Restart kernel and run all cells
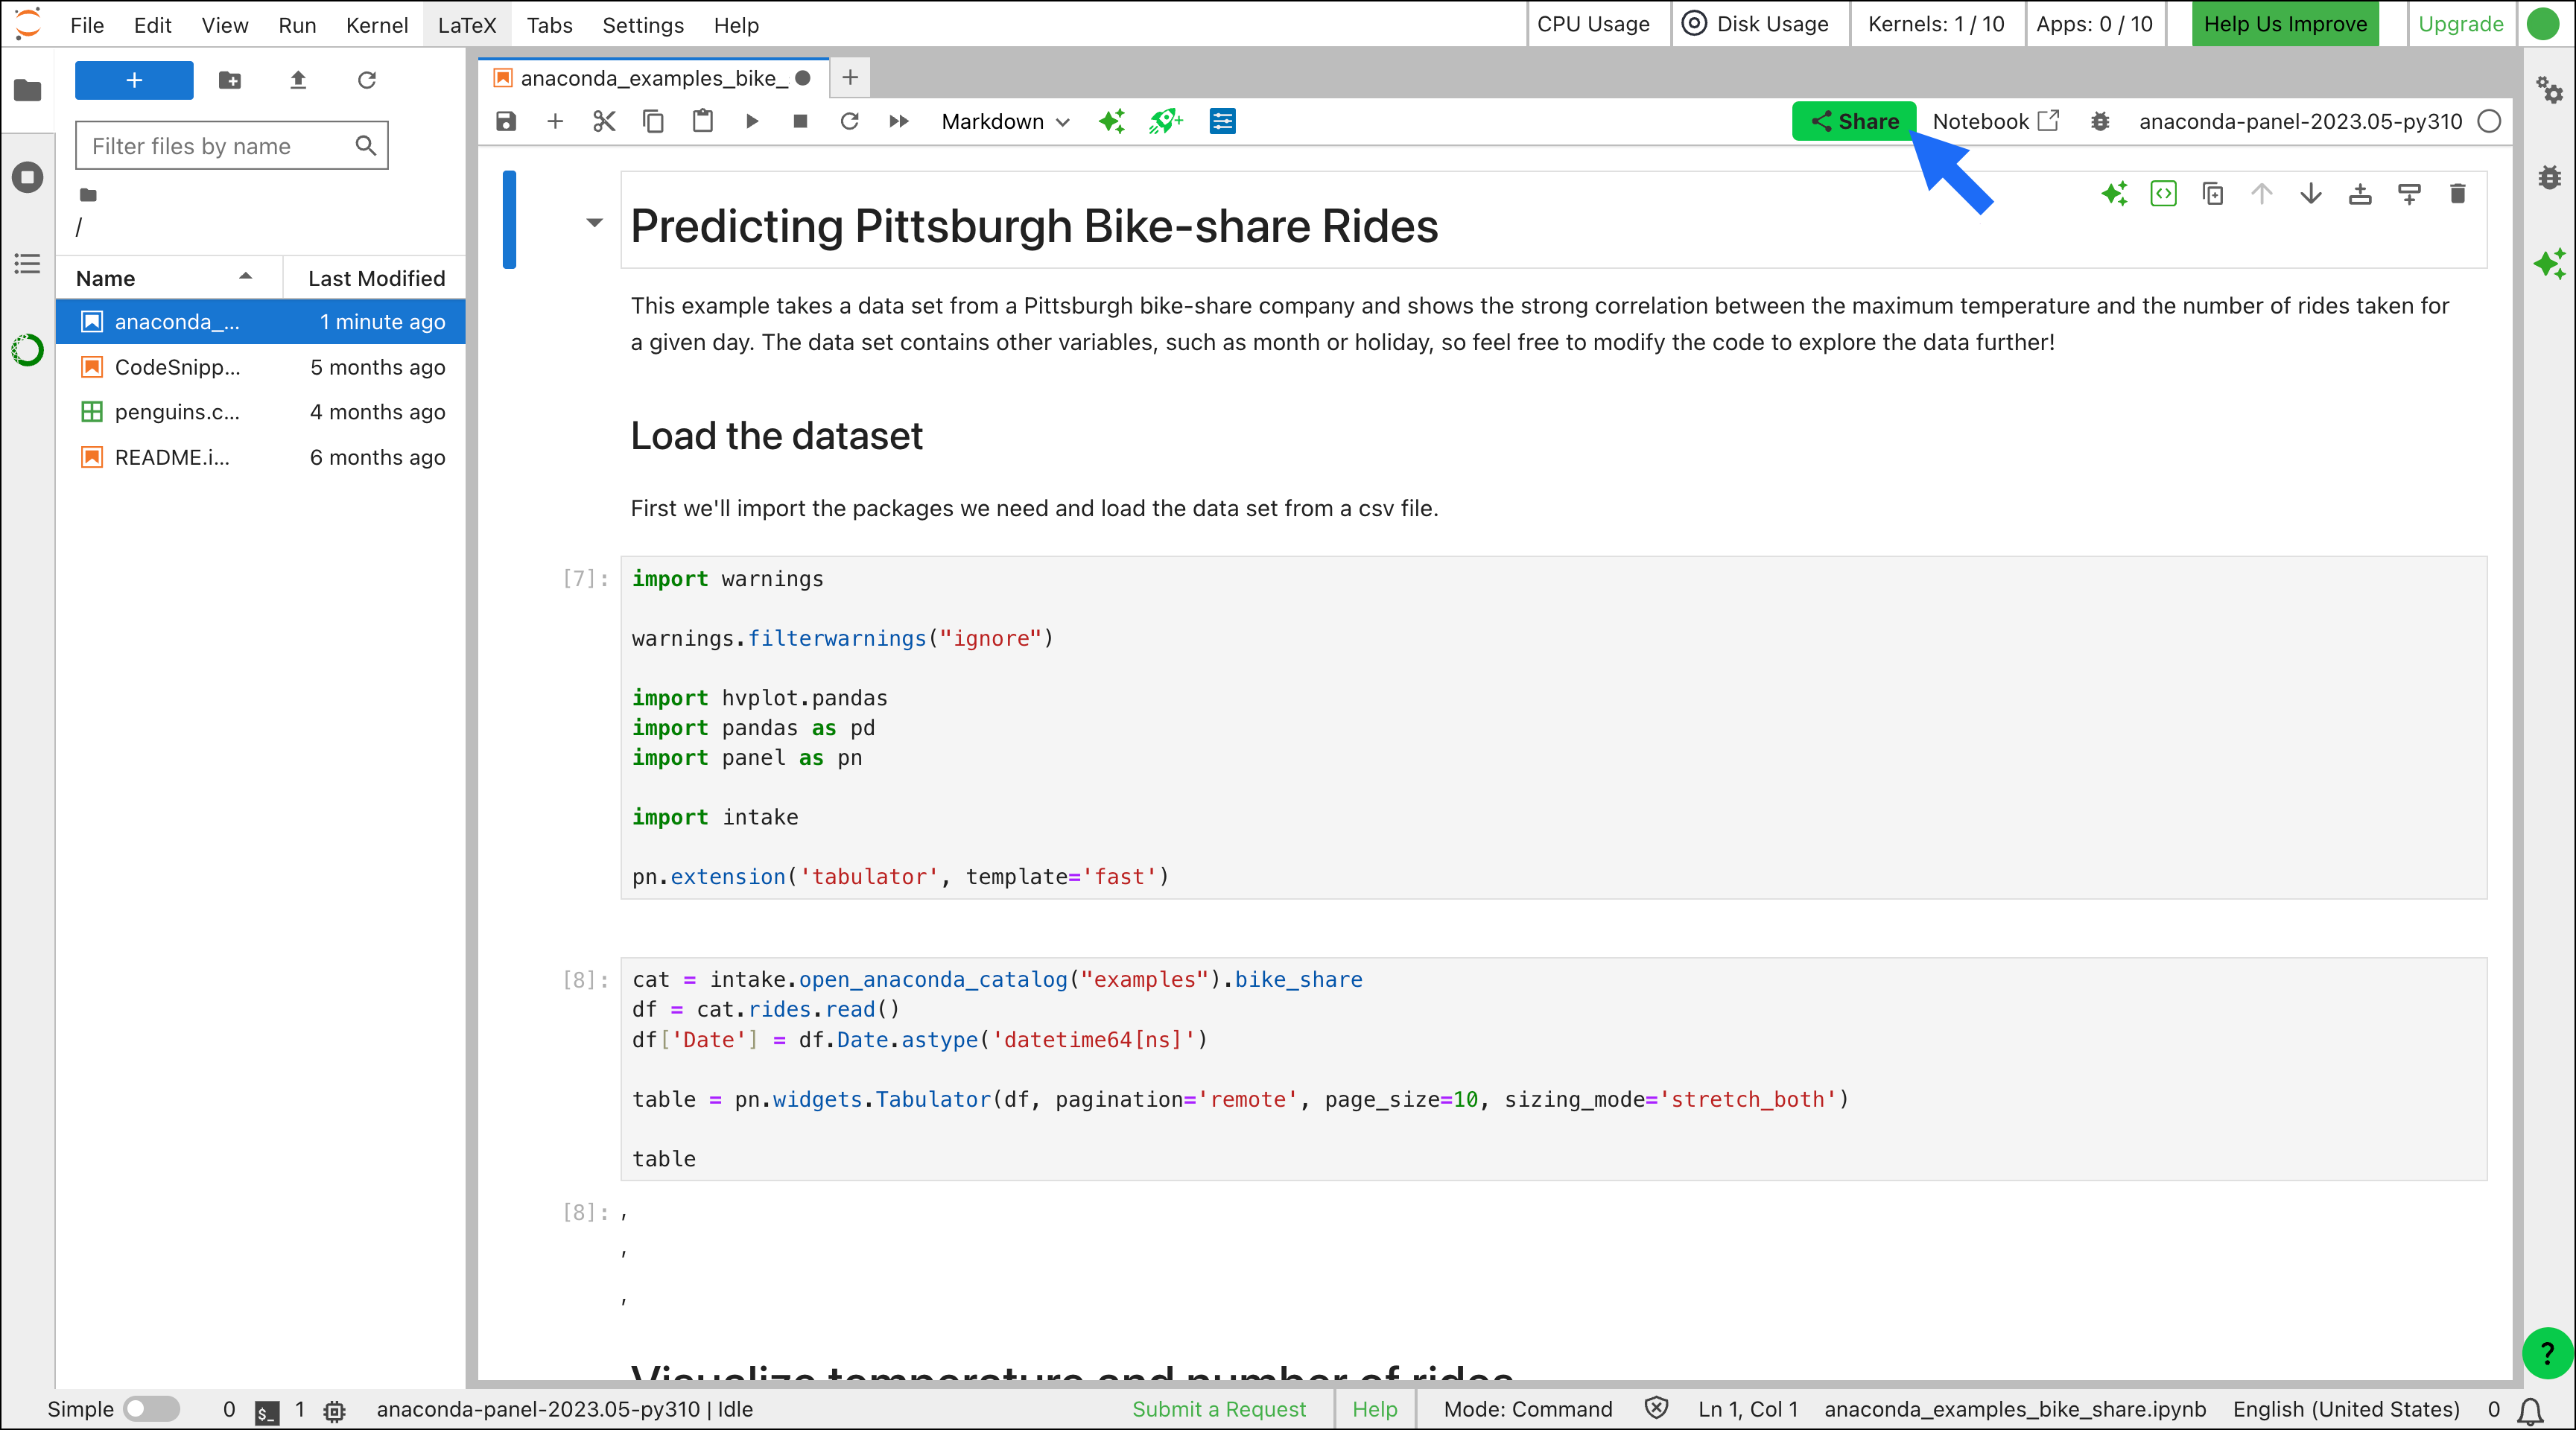 coord(899,121)
